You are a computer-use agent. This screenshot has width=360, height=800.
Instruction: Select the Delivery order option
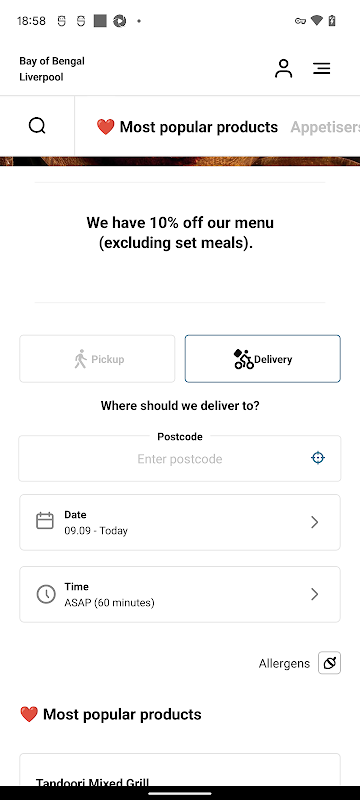(x=263, y=359)
